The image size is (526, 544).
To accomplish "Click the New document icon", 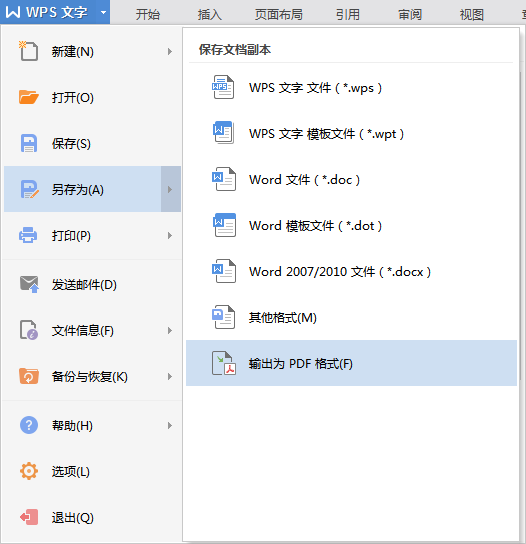I will click(x=28, y=51).
